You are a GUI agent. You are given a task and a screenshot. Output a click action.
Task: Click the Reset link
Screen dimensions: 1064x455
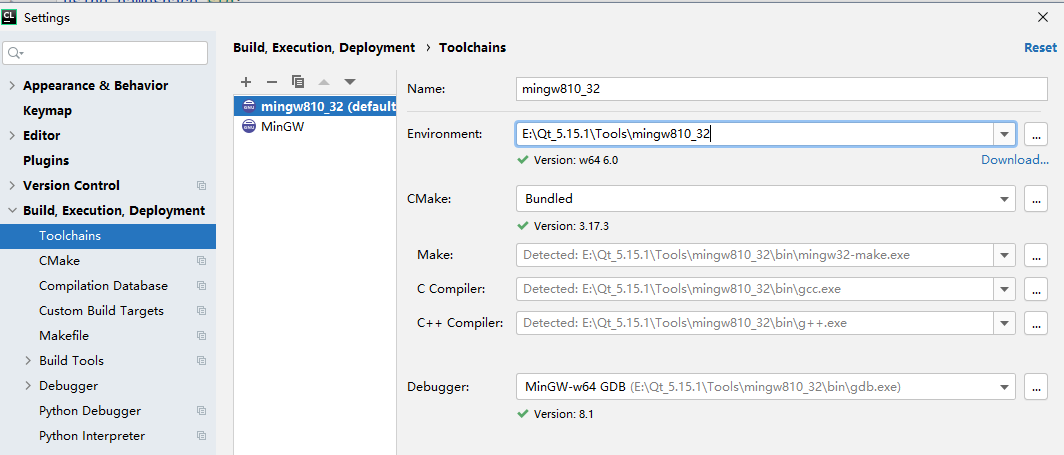click(1040, 47)
